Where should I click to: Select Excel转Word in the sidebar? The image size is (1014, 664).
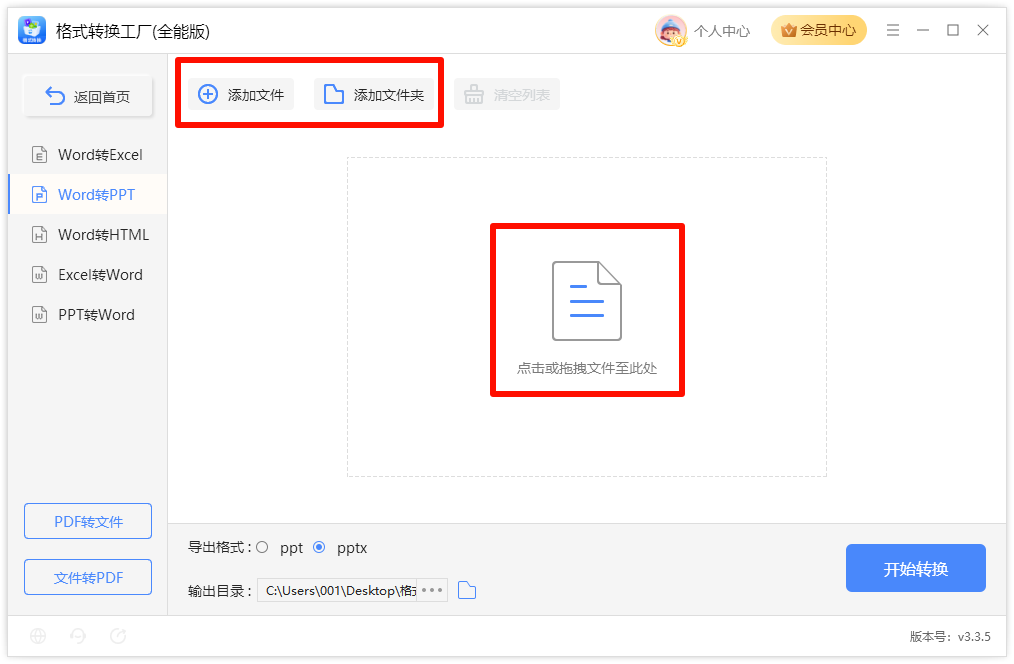[88, 275]
